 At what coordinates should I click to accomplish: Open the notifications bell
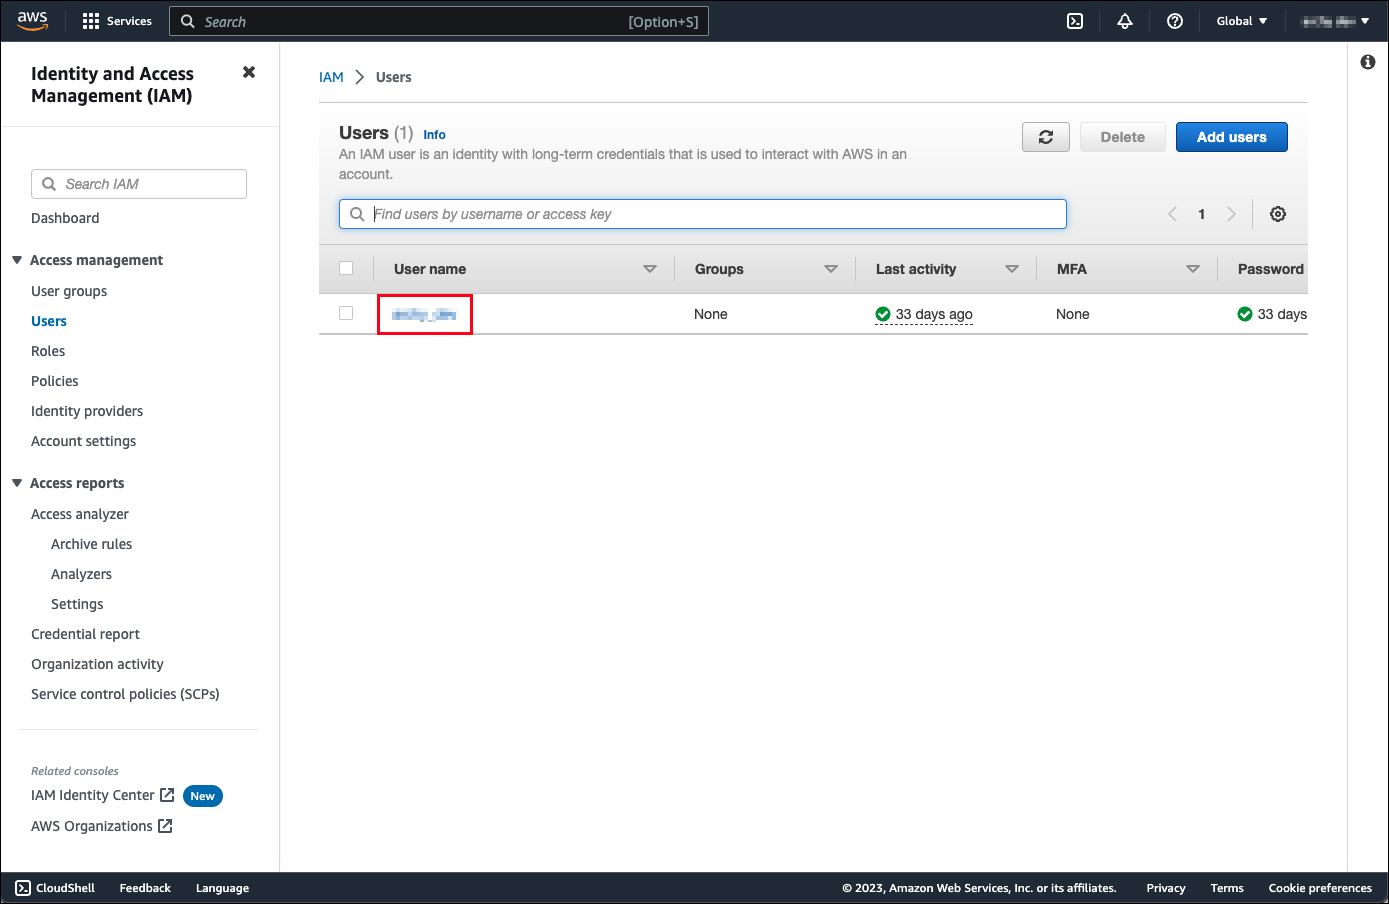[1125, 21]
